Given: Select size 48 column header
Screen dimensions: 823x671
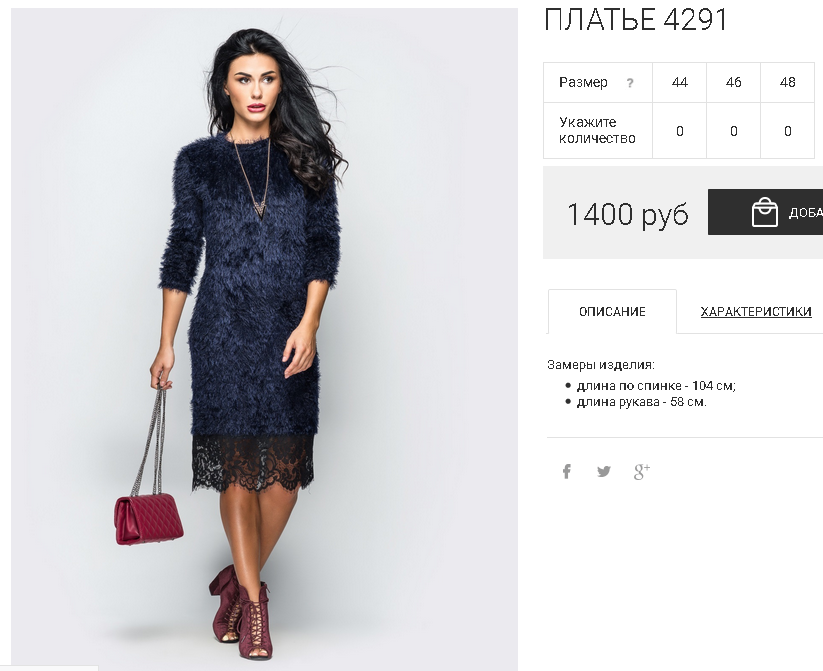Looking at the screenshot, I should pos(787,82).
